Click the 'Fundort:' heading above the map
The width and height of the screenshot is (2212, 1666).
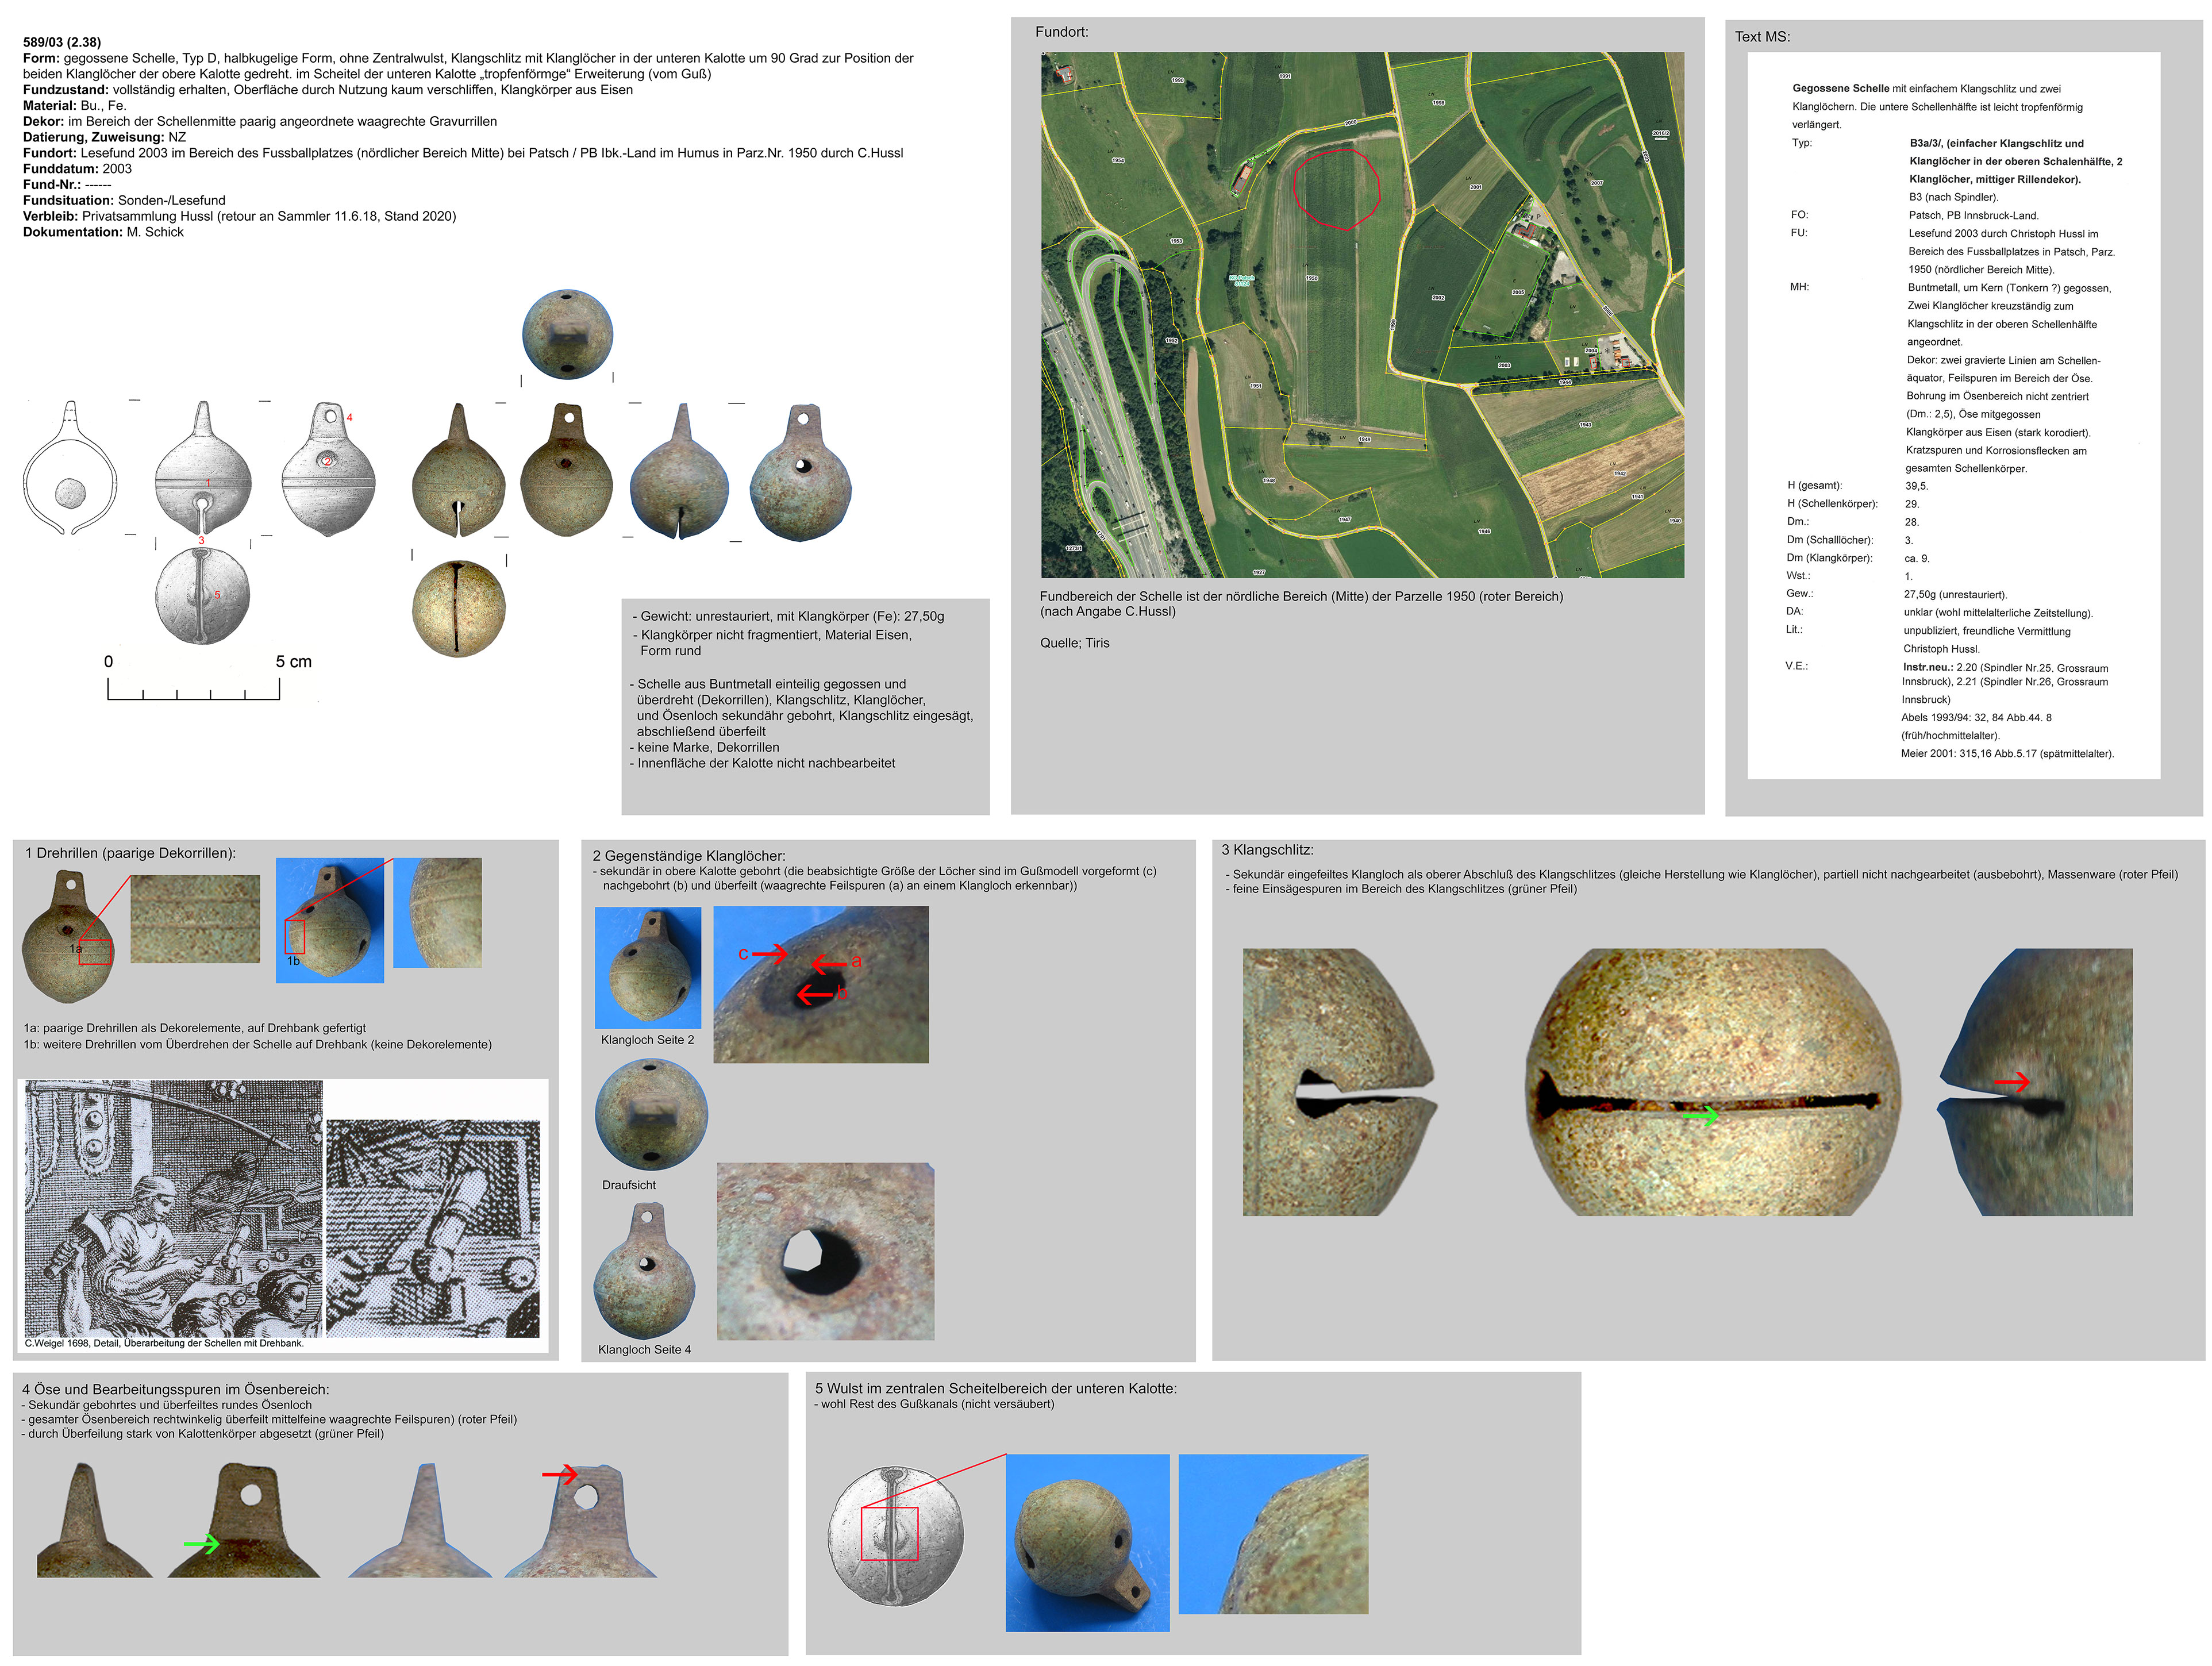tap(1061, 32)
